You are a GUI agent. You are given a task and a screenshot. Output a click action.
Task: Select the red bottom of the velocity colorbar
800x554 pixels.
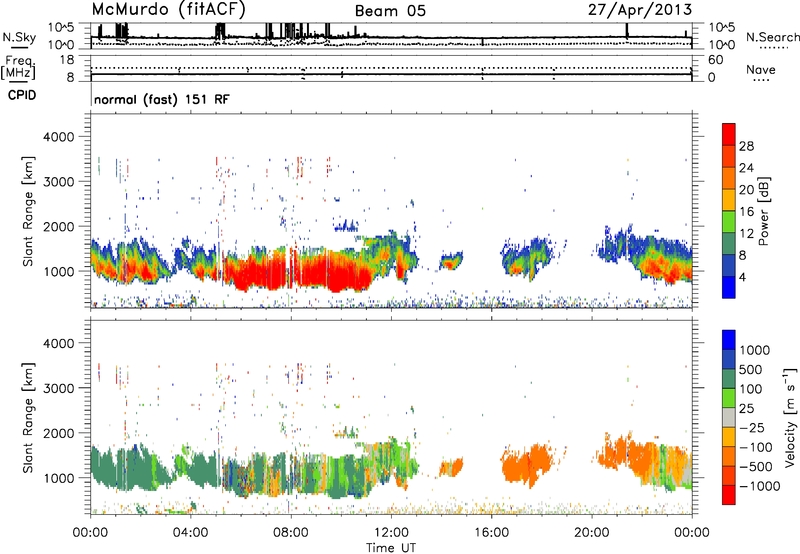pos(729,495)
